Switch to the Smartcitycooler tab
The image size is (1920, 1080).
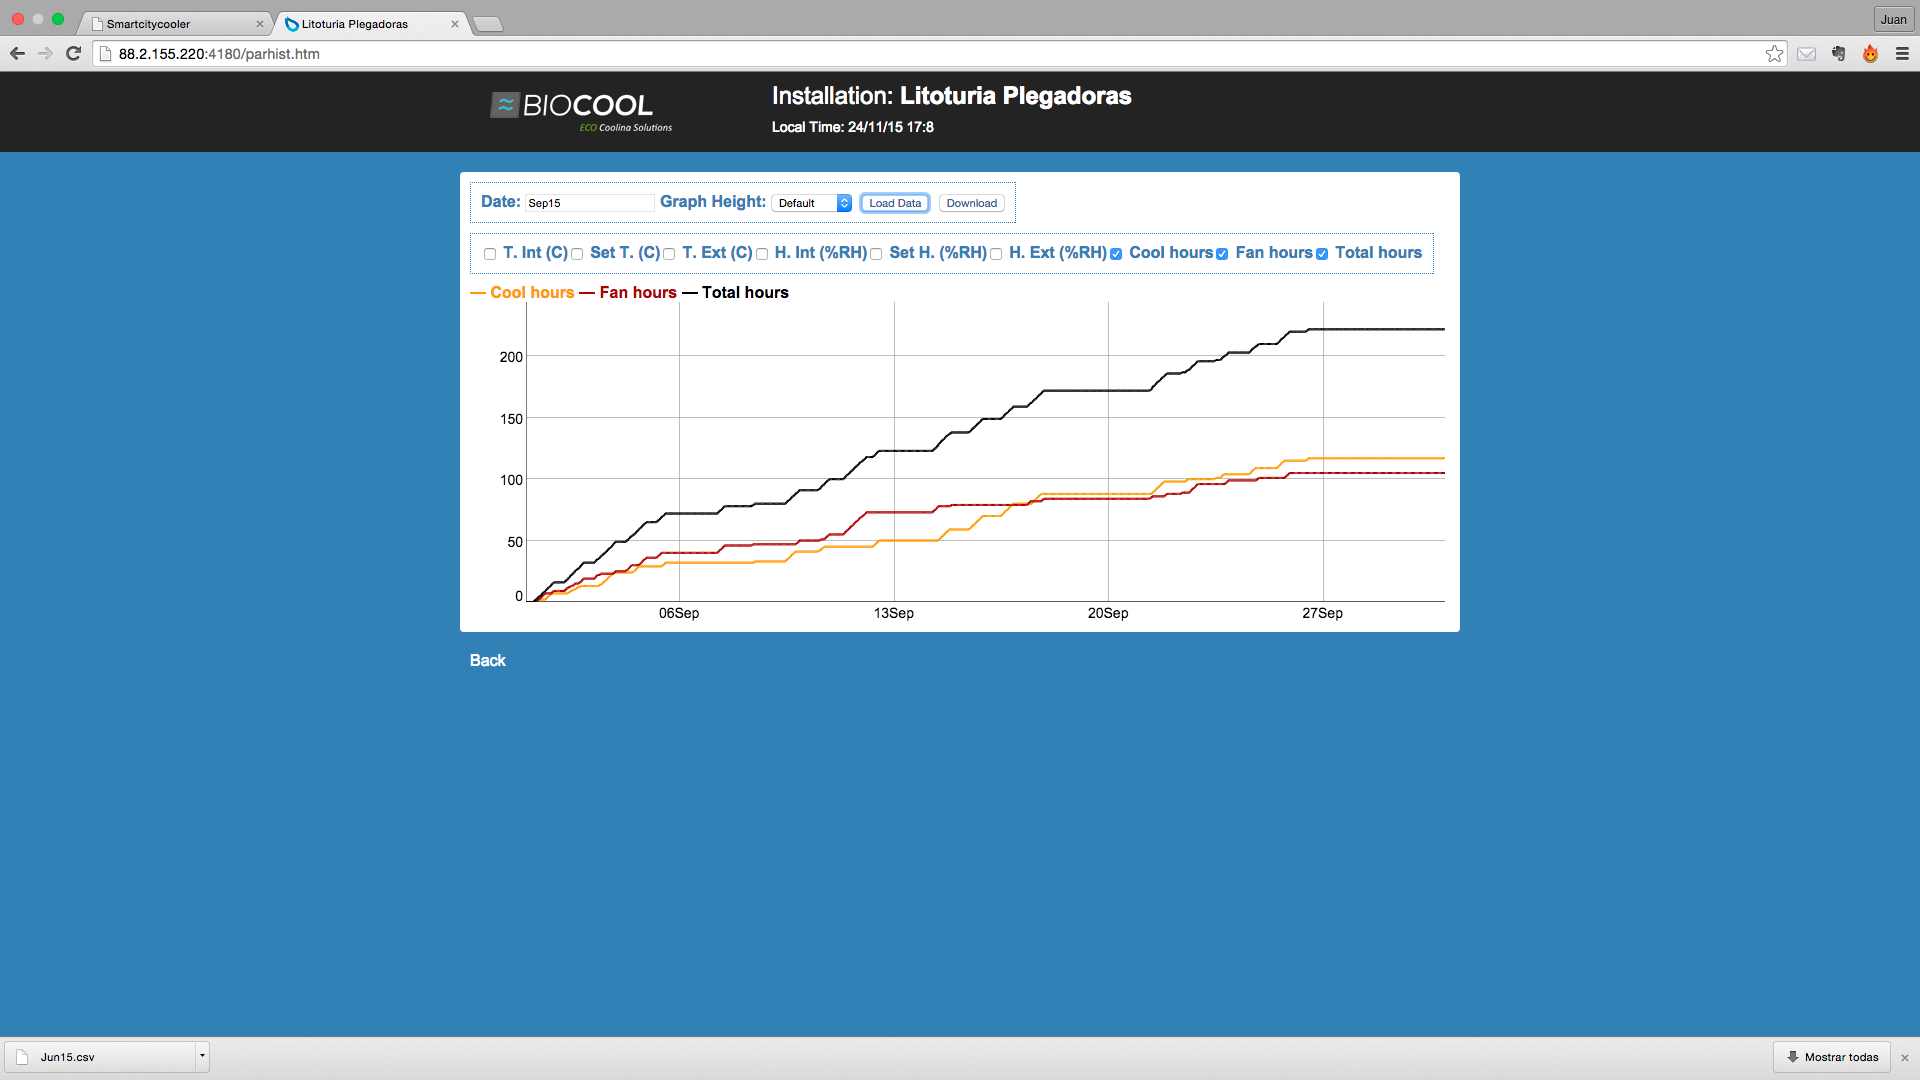coord(170,24)
